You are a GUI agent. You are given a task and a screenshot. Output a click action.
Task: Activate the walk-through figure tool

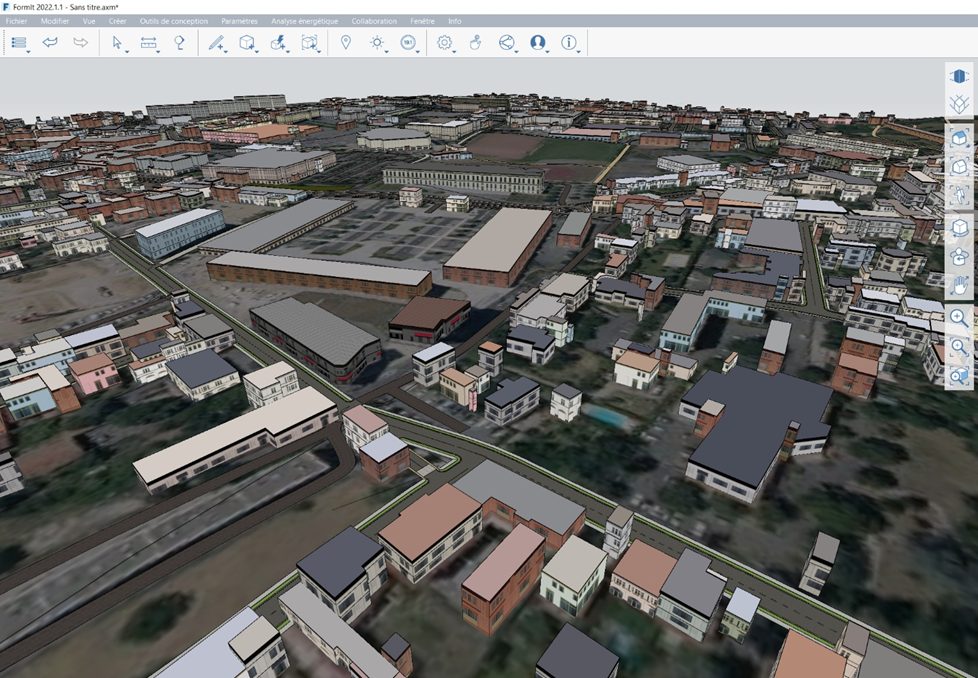click(959, 194)
